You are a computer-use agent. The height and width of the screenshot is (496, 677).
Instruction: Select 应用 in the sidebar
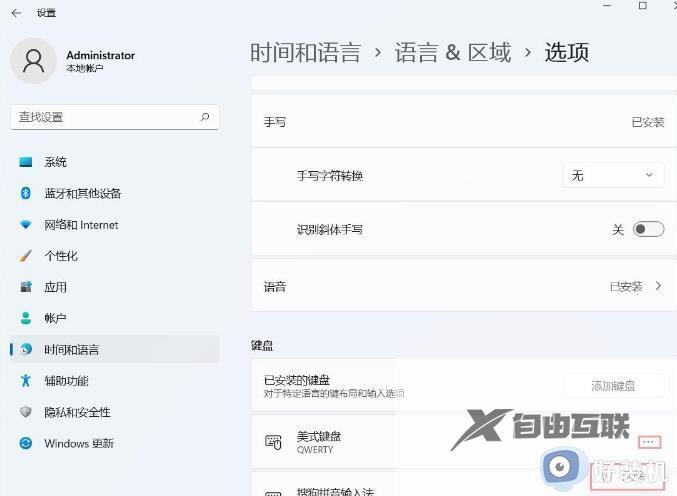(x=114, y=287)
